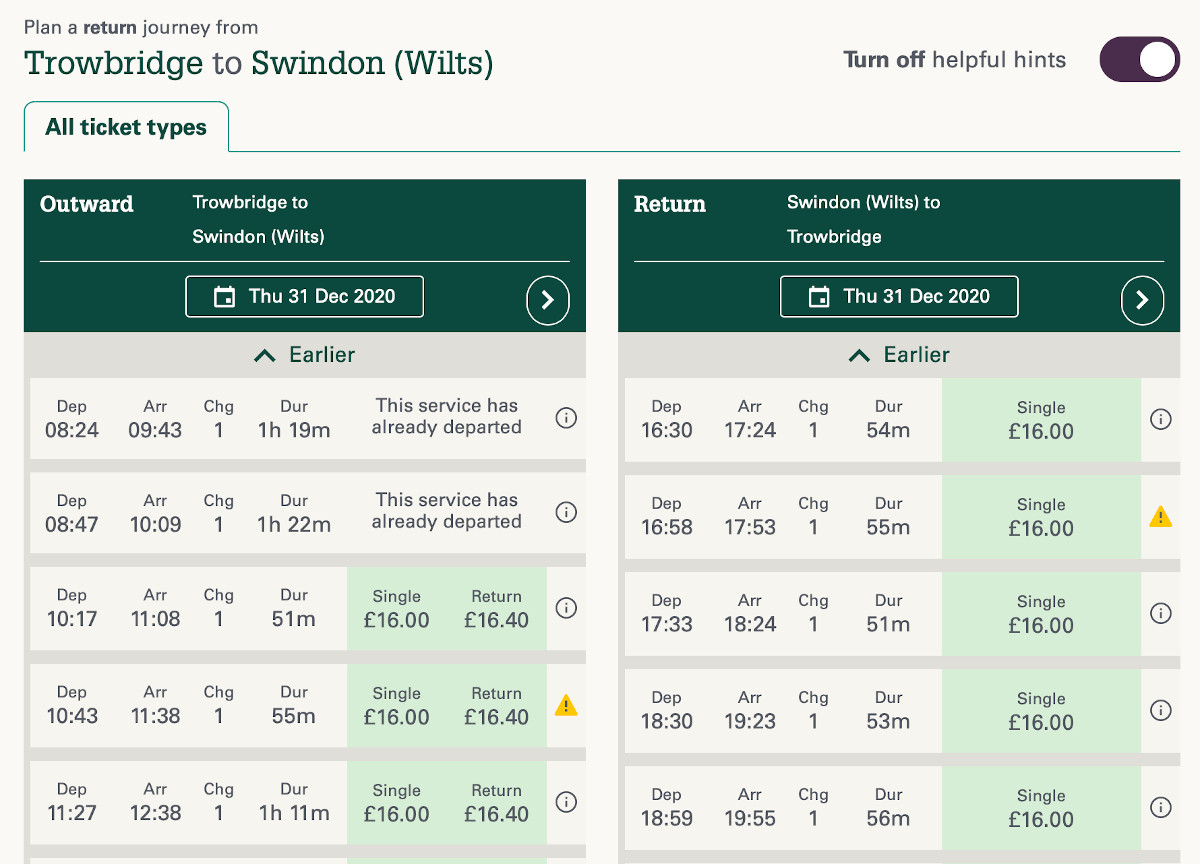The image size is (1200, 864).
Task: Show earlier return trains
Action: tap(899, 355)
